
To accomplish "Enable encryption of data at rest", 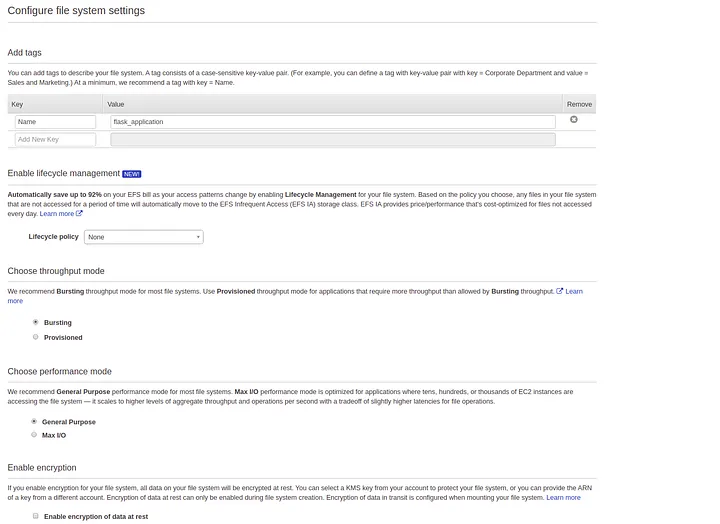I will point(36,516).
